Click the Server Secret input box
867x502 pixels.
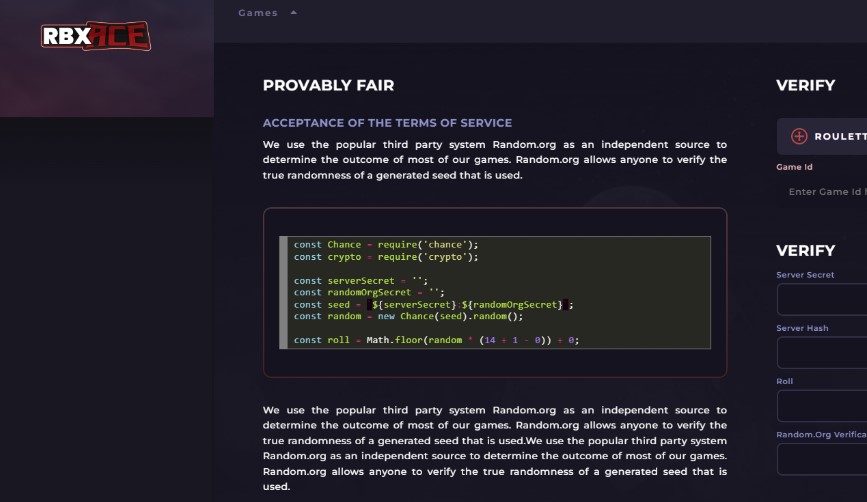click(822, 299)
